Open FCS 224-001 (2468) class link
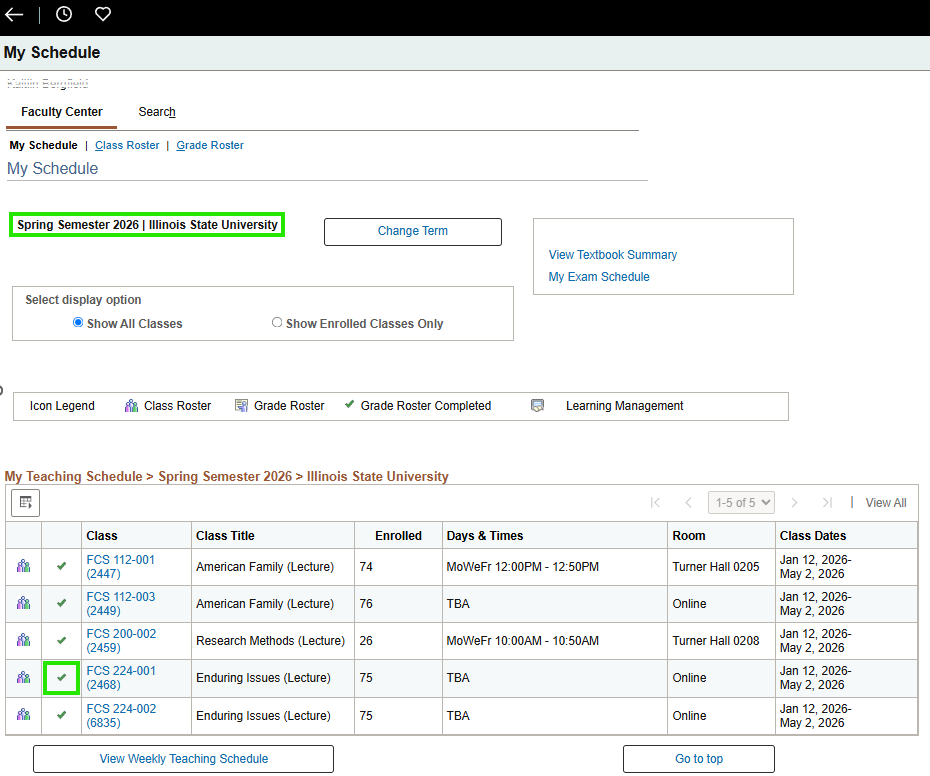The width and height of the screenshot is (930, 776). point(121,678)
